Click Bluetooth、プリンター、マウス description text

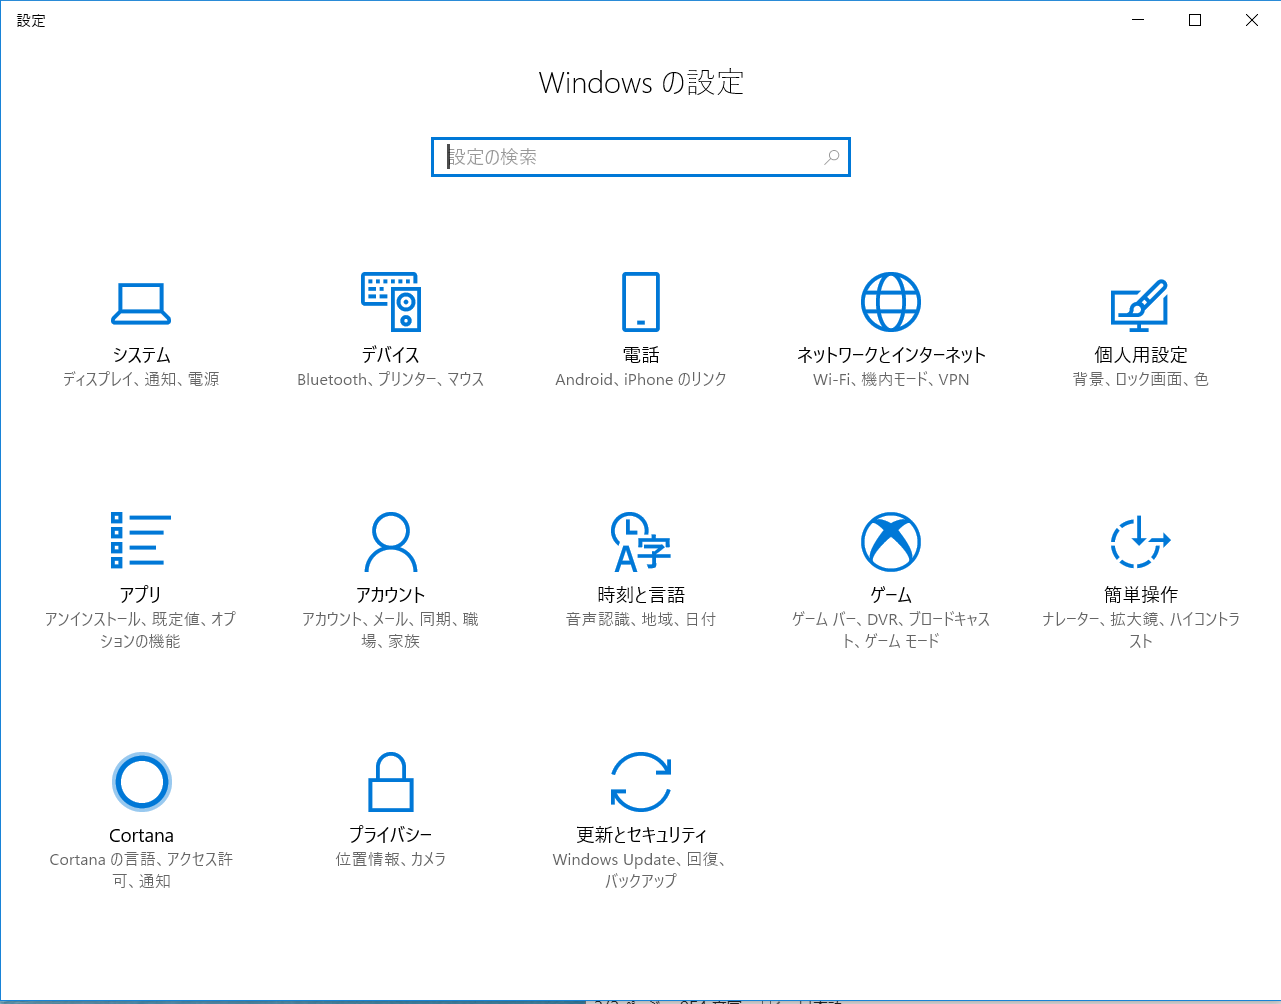pos(391,380)
